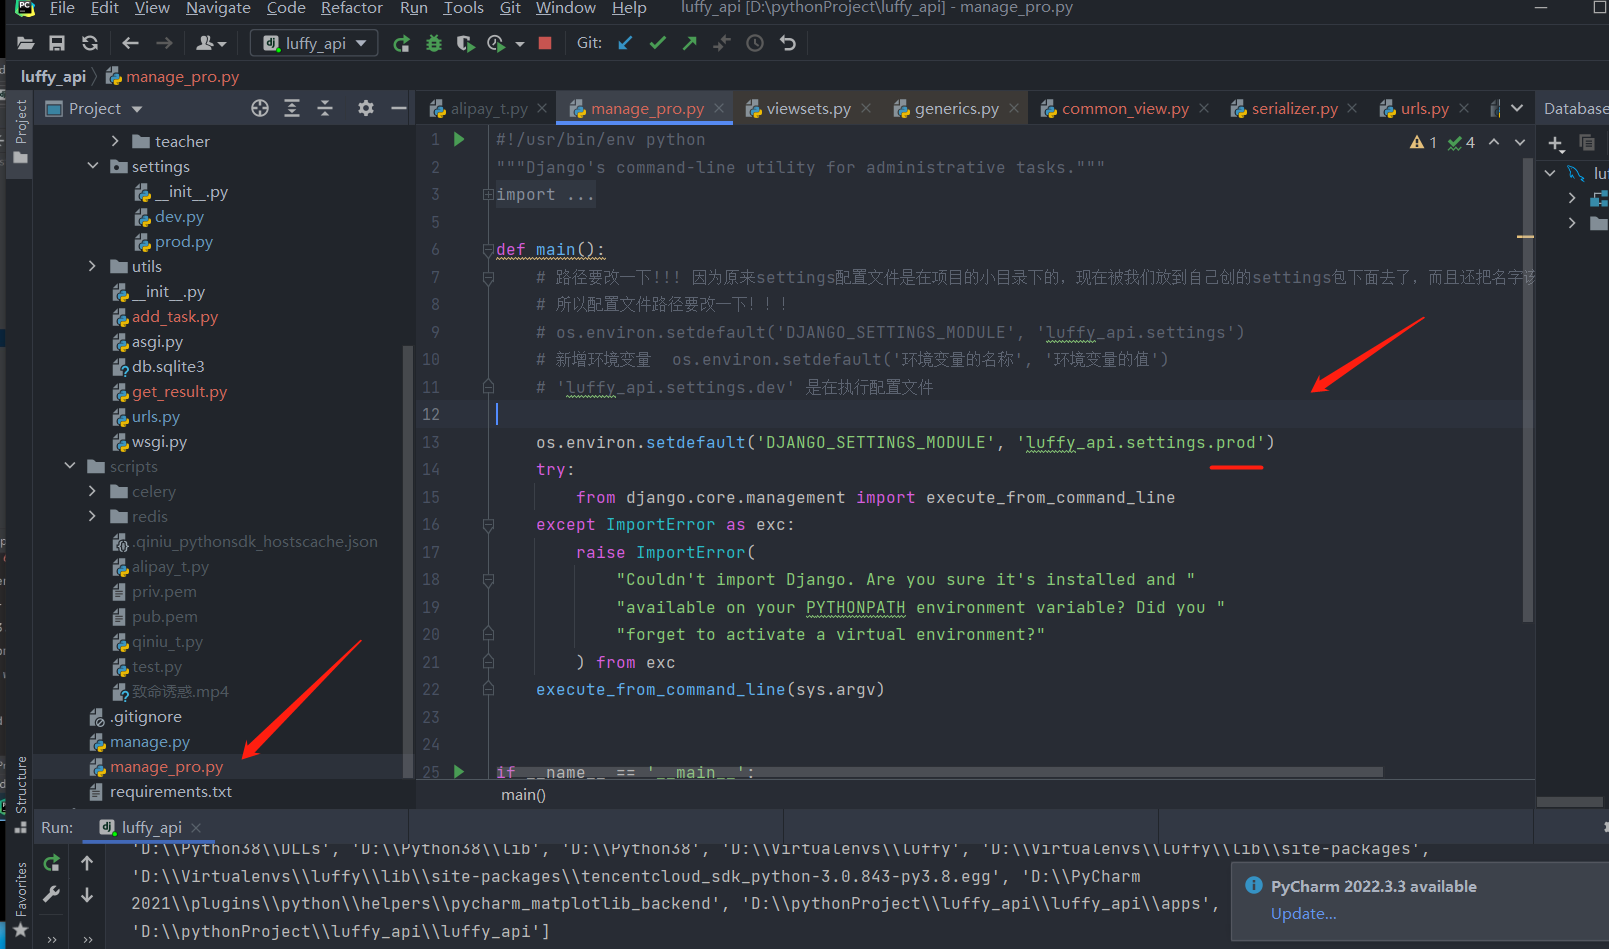
Task: Expand the redis folder
Action: coord(92,516)
